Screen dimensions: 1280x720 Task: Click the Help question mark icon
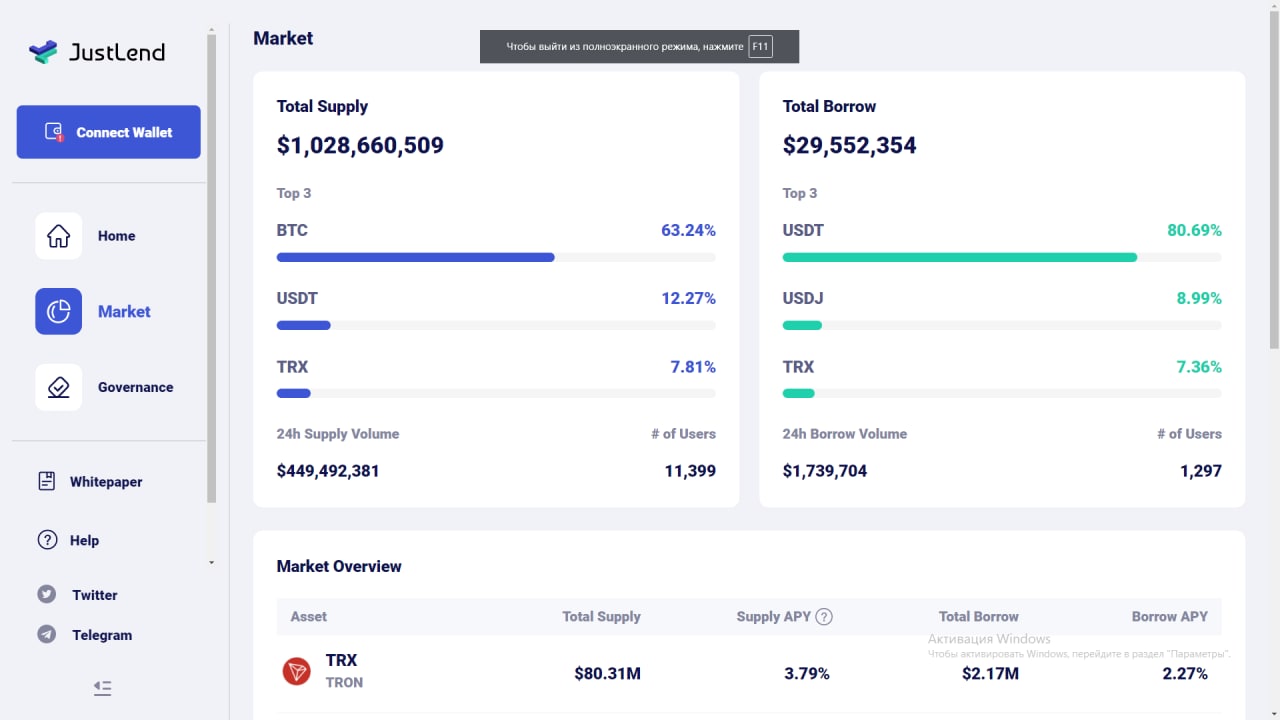47,540
